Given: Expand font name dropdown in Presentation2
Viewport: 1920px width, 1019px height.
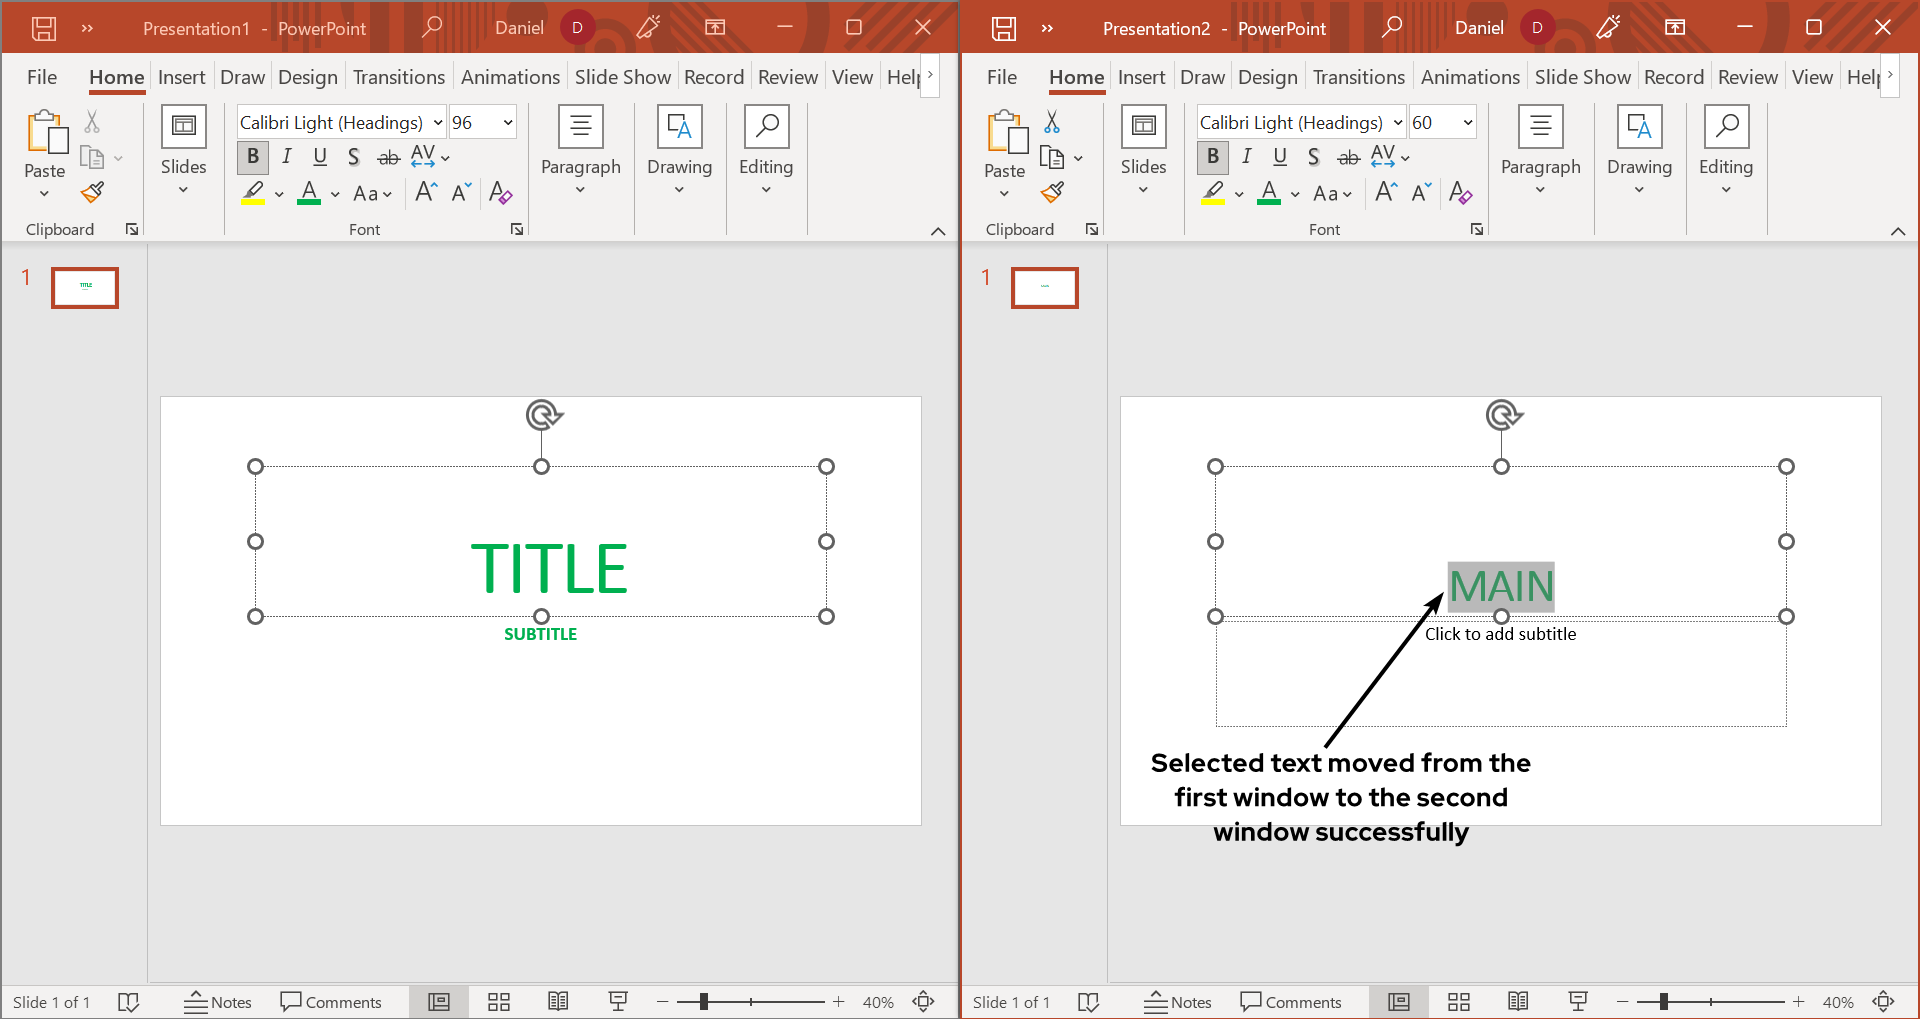Looking at the screenshot, I should (x=1397, y=123).
